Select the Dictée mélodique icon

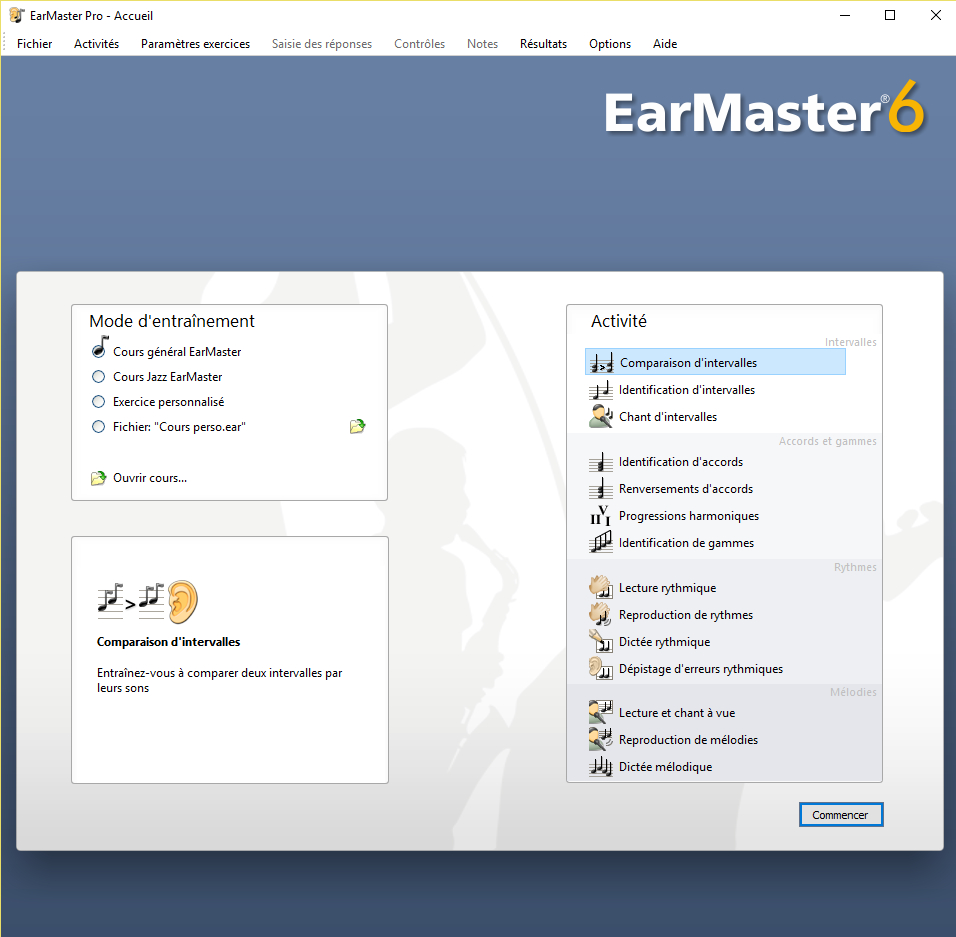coord(600,766)
